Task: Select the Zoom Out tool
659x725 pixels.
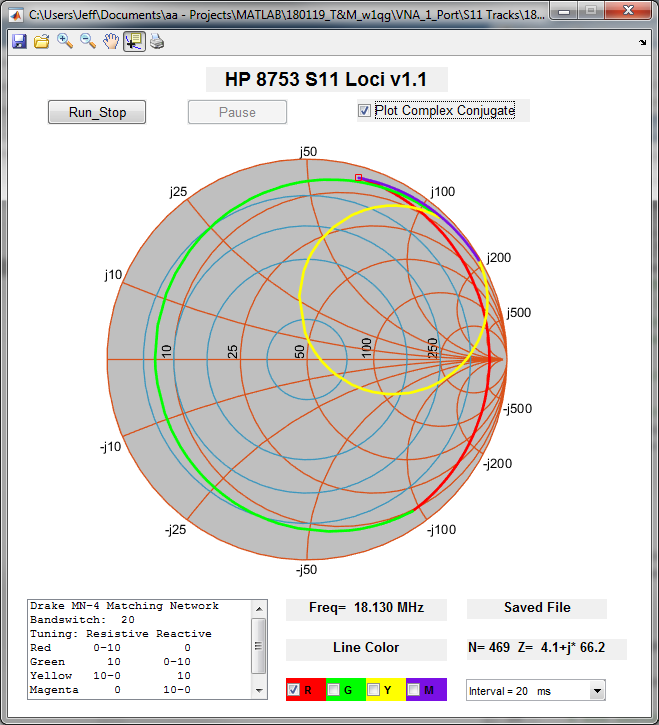Action: [88, 42]
